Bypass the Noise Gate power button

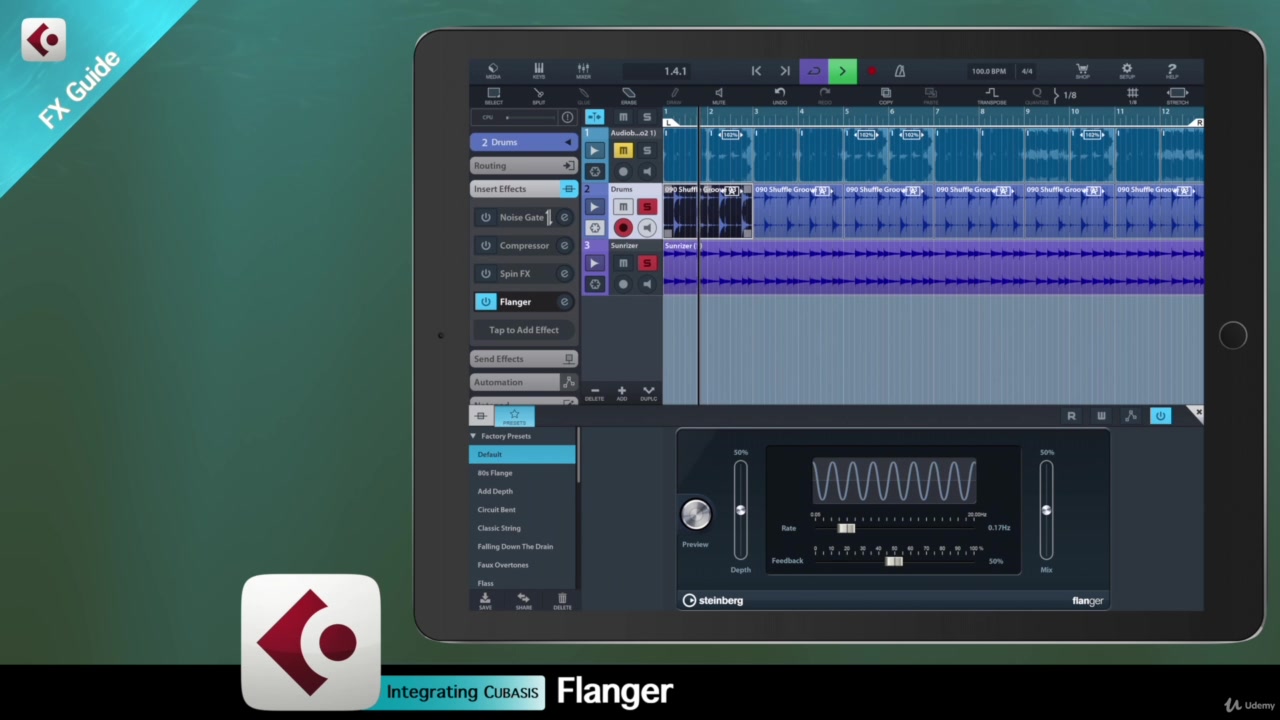486,217
